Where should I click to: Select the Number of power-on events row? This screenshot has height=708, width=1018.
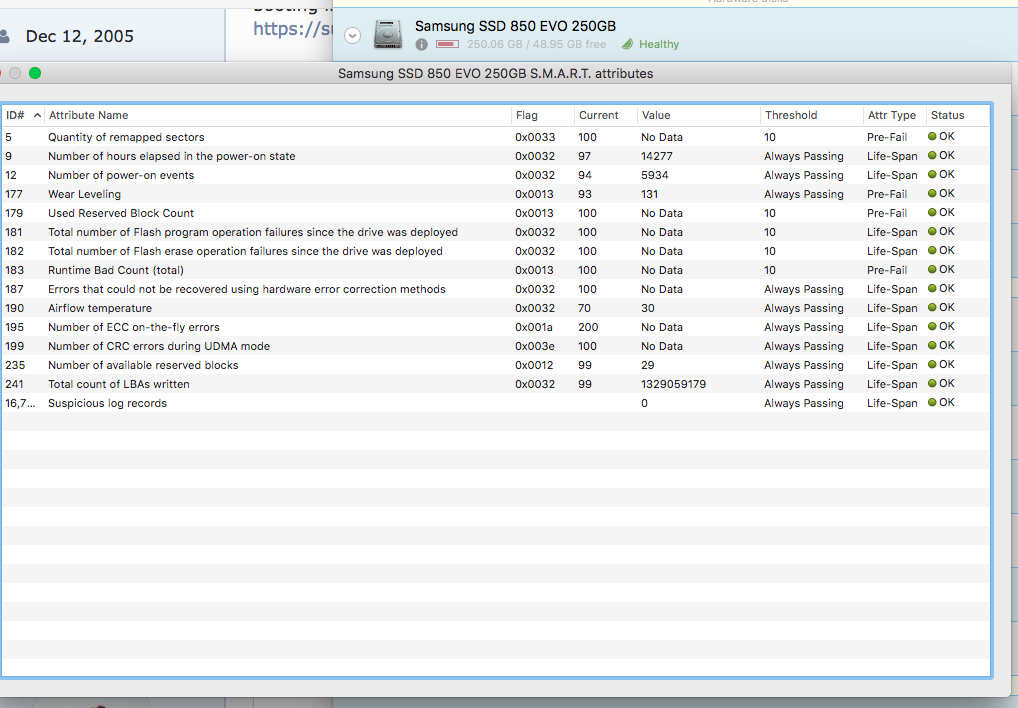point(496,175)
